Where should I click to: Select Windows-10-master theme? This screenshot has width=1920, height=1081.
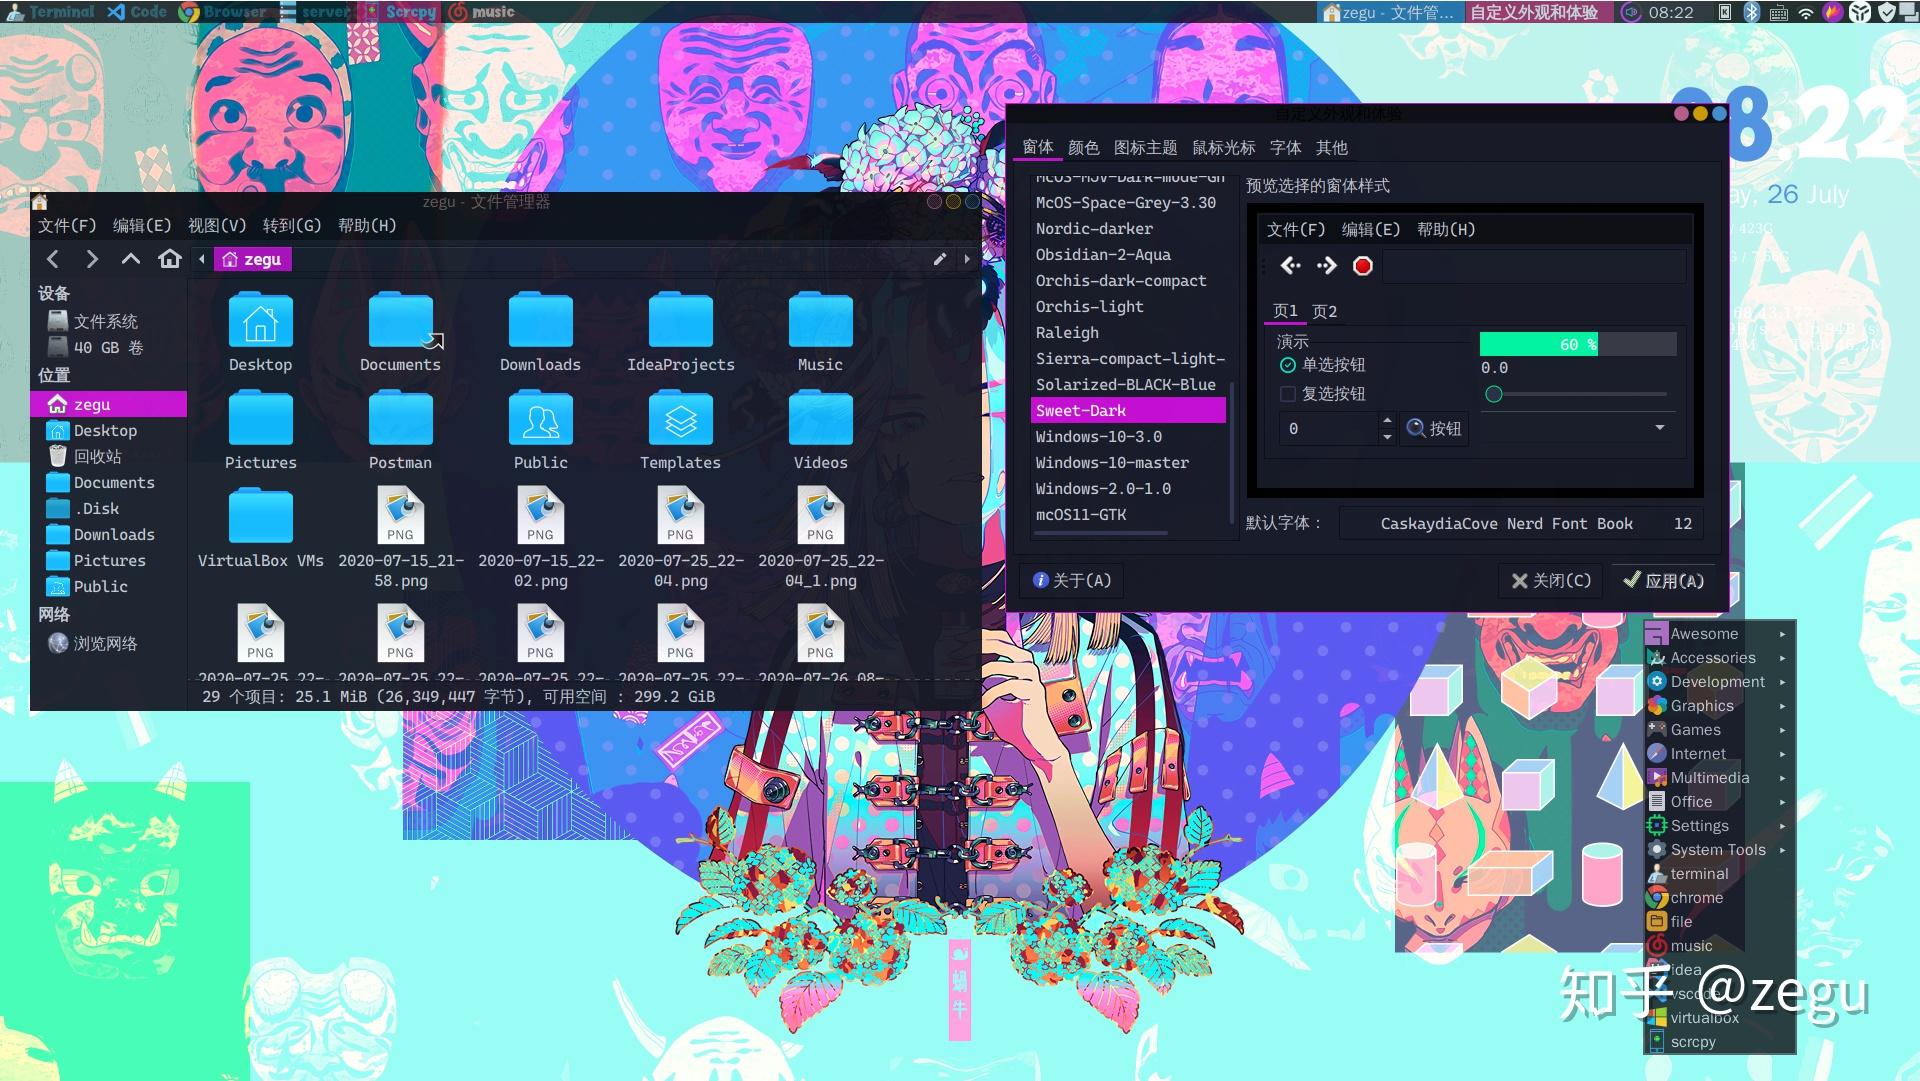tap(1129, 463)
